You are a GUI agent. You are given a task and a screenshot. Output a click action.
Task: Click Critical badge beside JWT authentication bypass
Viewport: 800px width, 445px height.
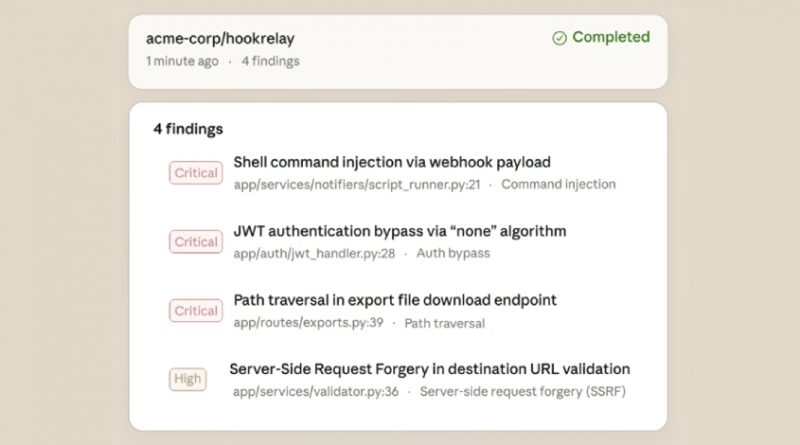click(196, 242)
